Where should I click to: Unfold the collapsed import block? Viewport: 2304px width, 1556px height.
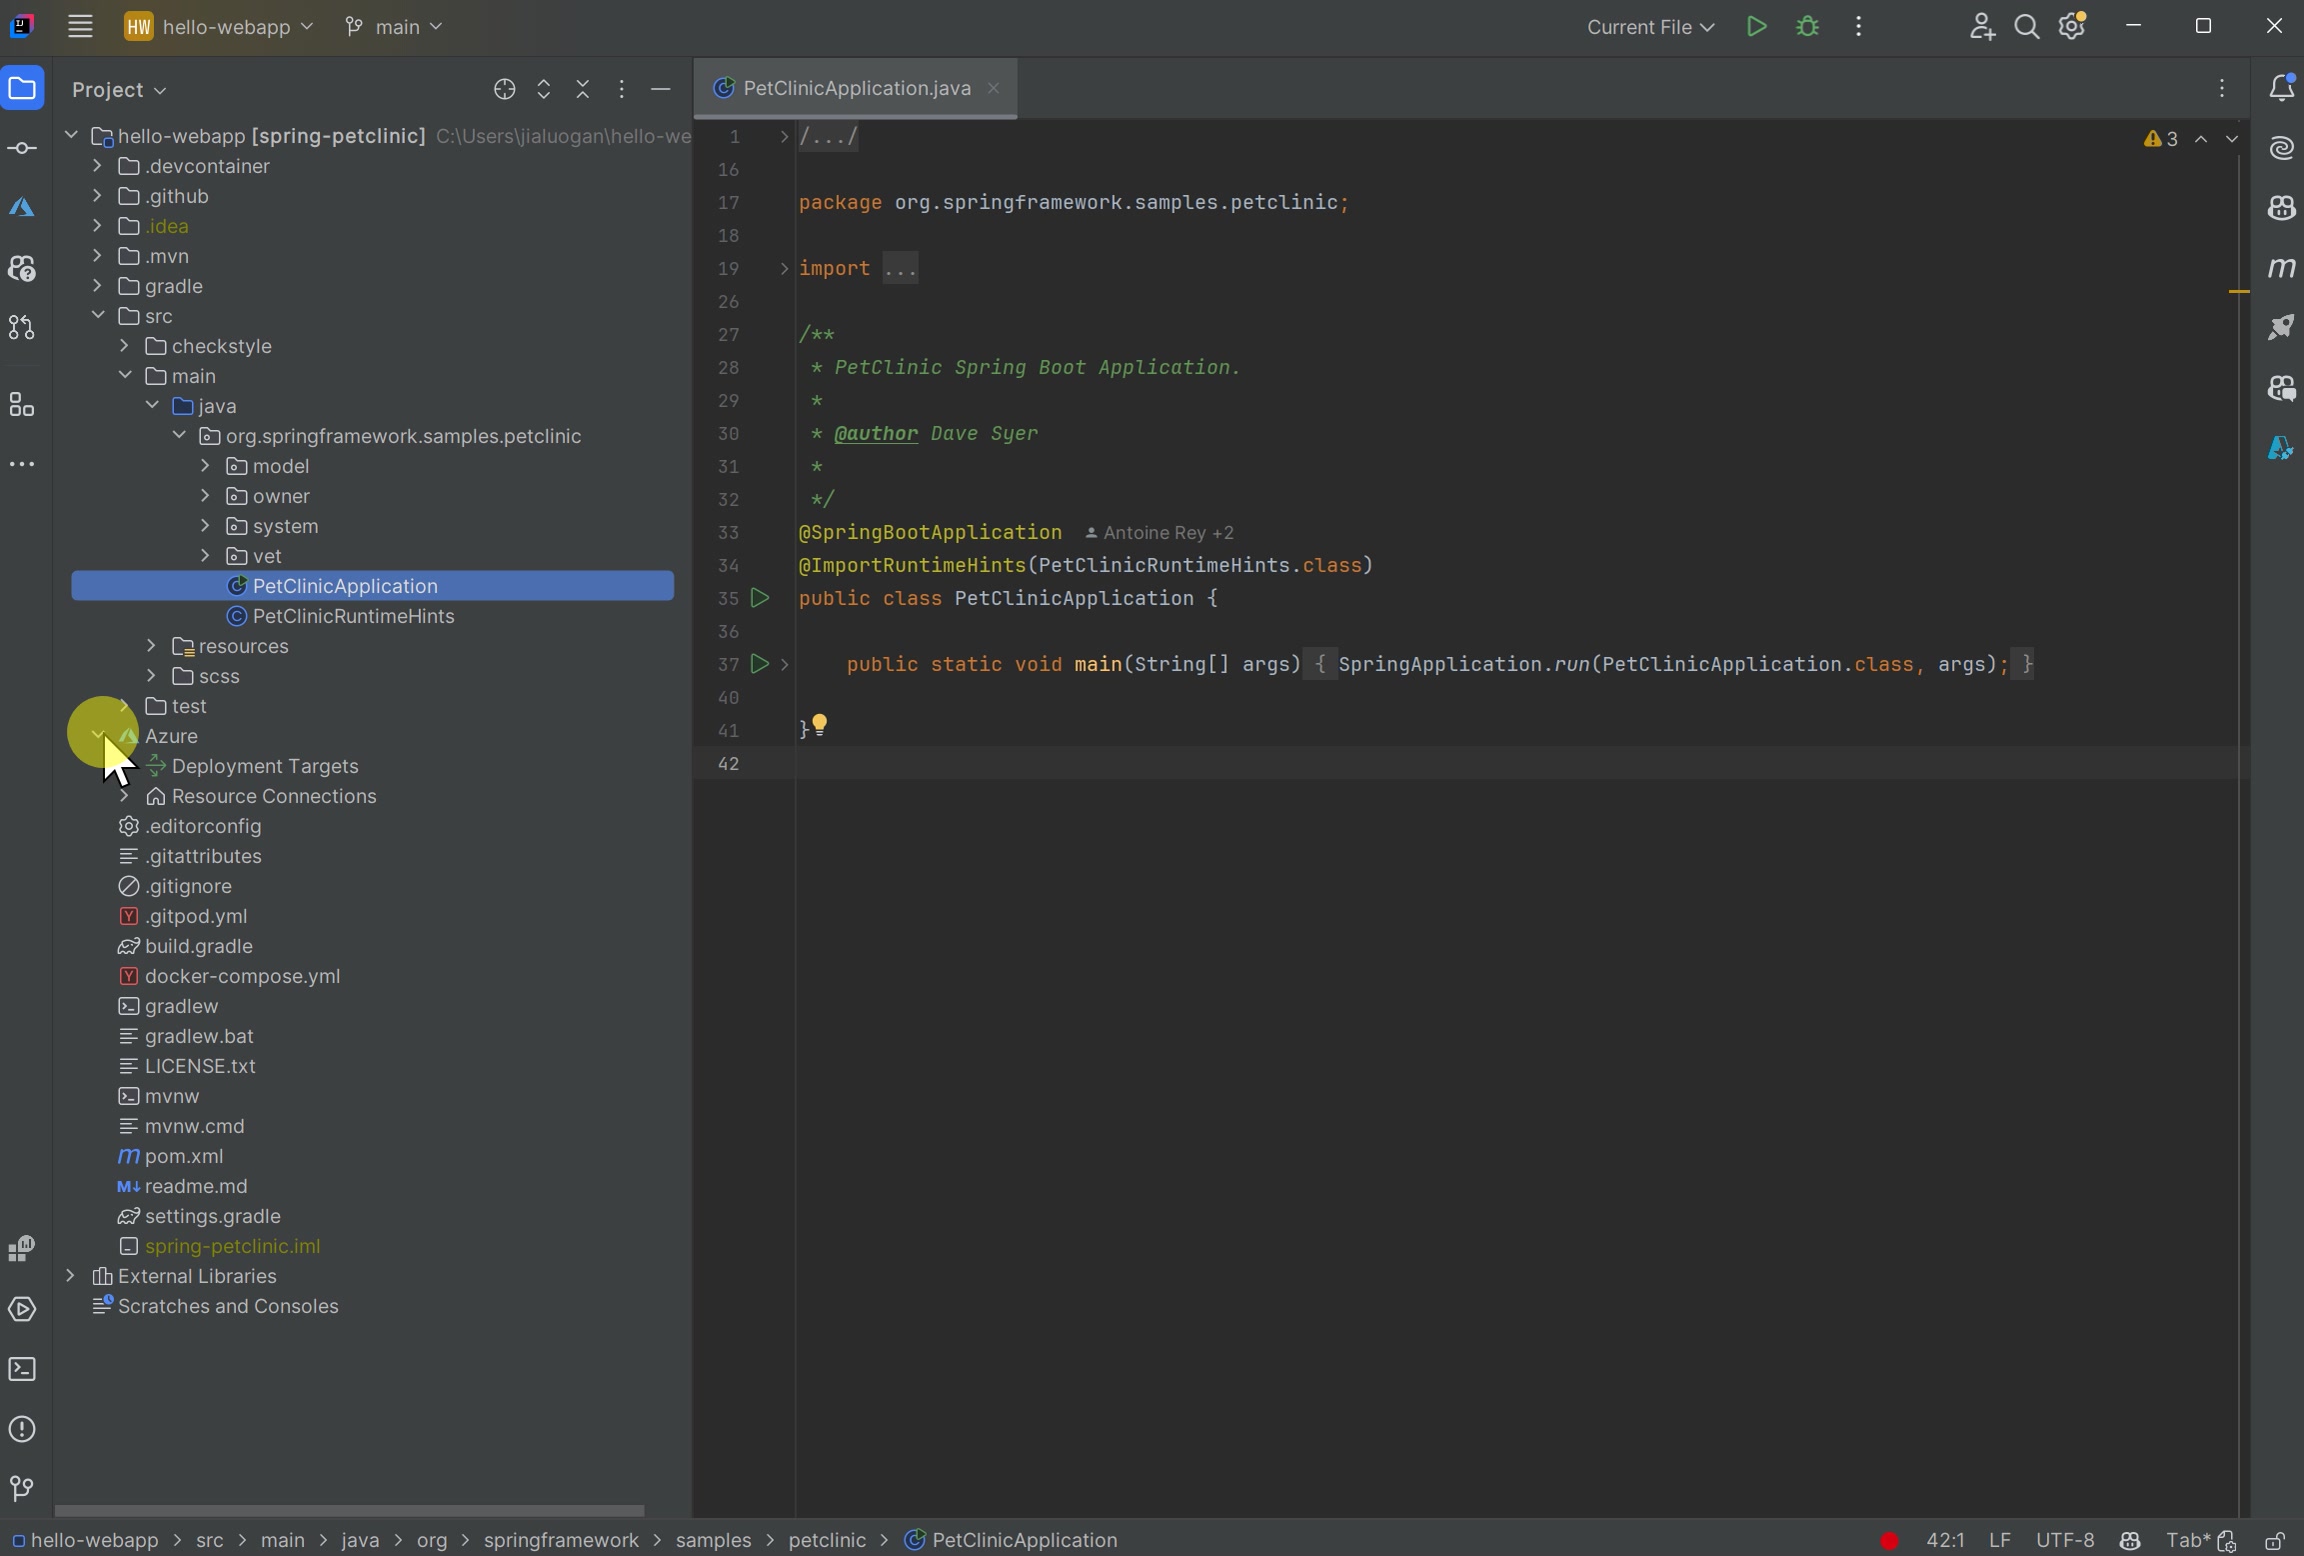coord(784,269)
